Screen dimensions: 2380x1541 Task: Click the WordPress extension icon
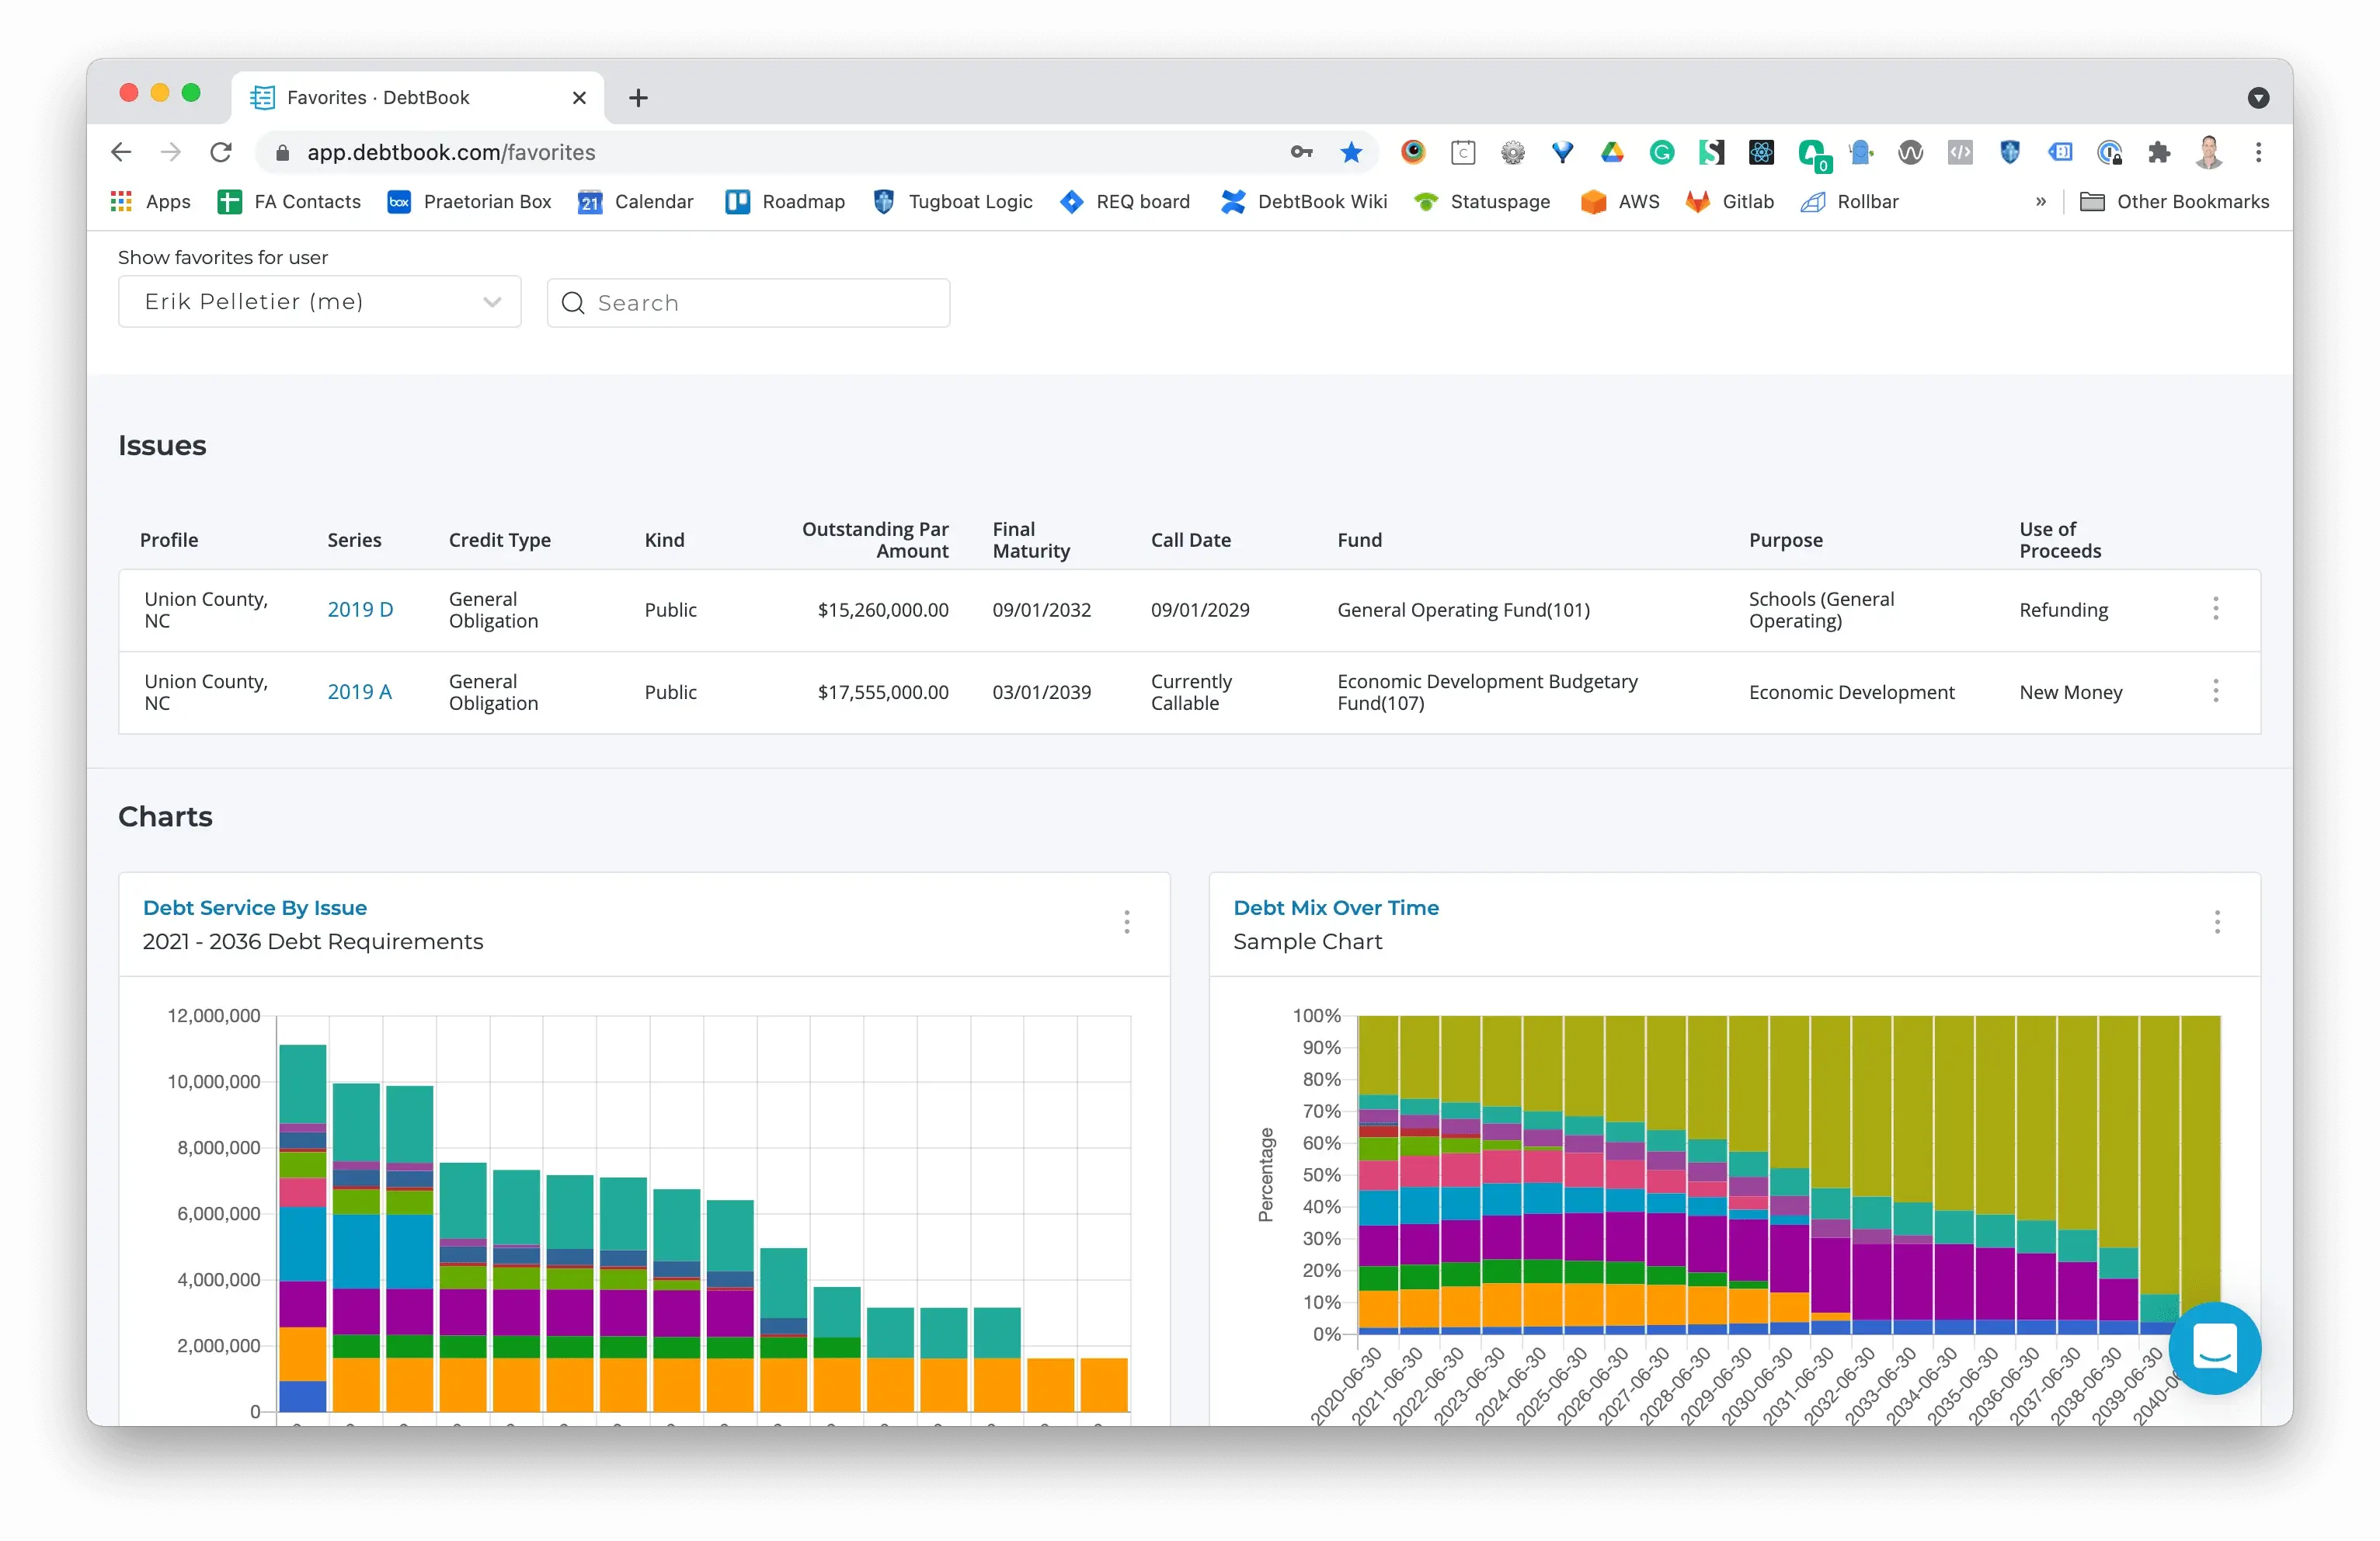[x=1910, y=152]
